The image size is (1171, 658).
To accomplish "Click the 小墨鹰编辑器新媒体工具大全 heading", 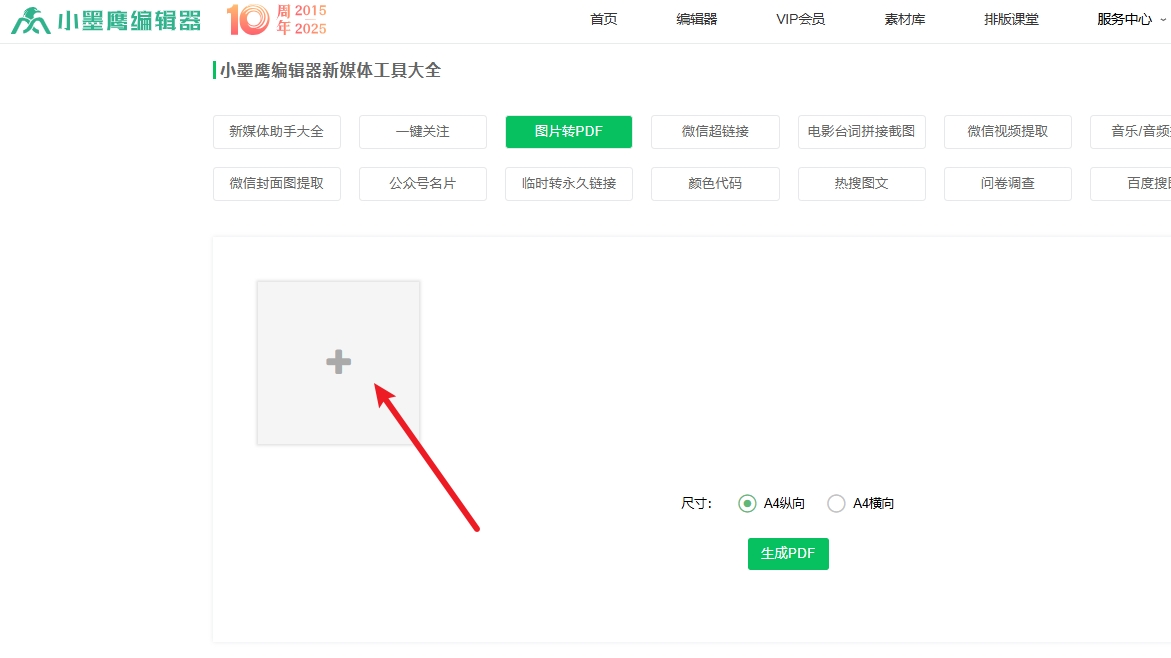I will tap(329, 70).
